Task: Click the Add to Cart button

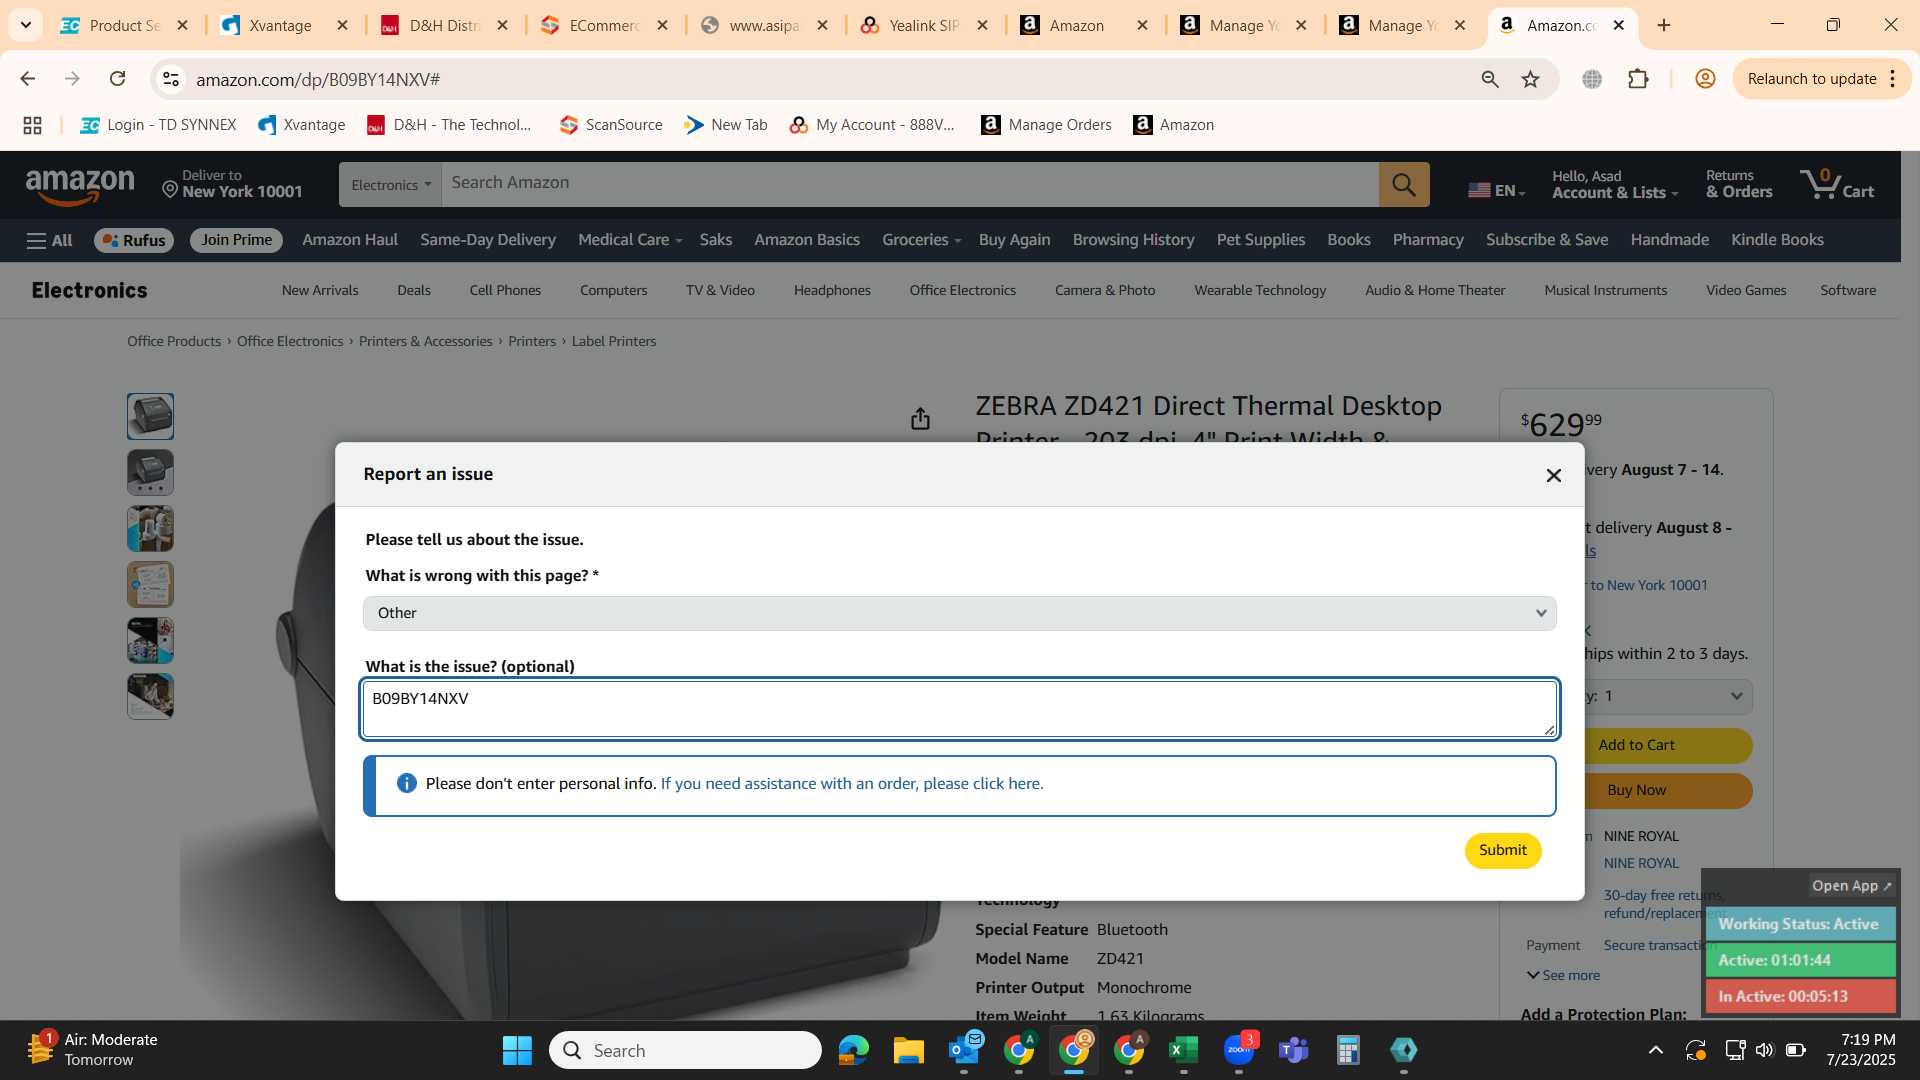Action: click(x=1667, y=746)
